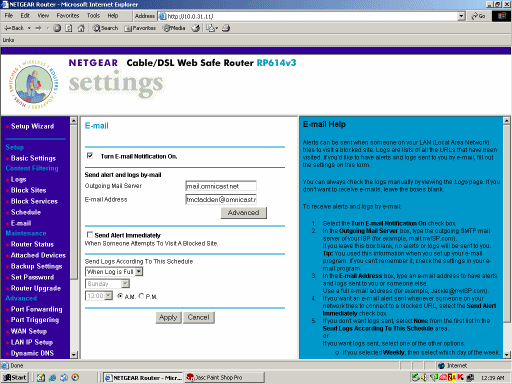This screenshot has height=384, width=512.
Task: Click the Apply button
Action: click(168, 317)
